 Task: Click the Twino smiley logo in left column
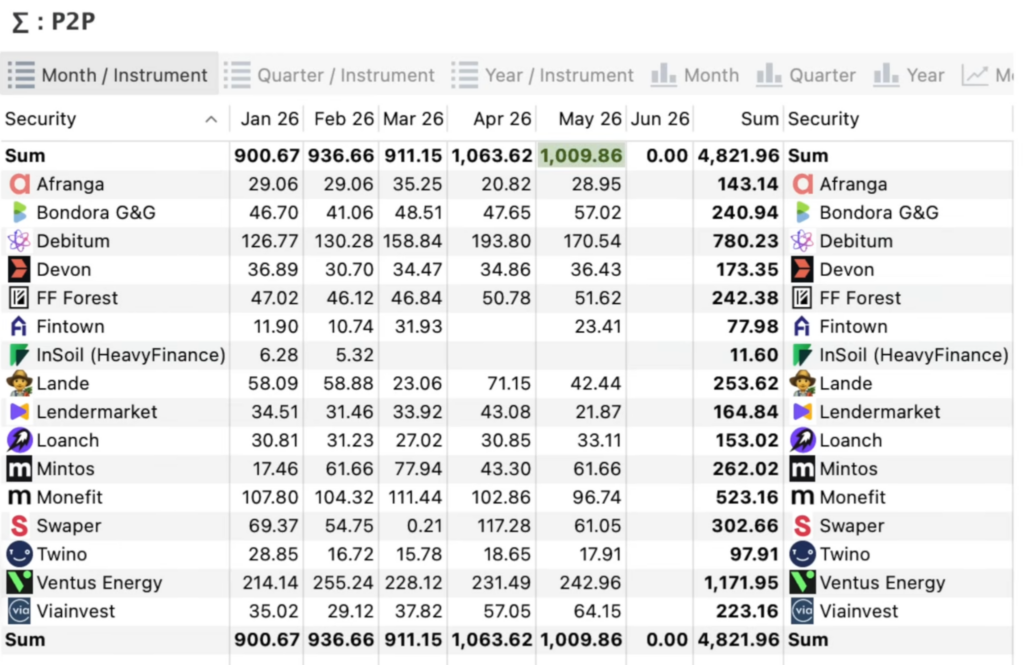click(19, 554)
